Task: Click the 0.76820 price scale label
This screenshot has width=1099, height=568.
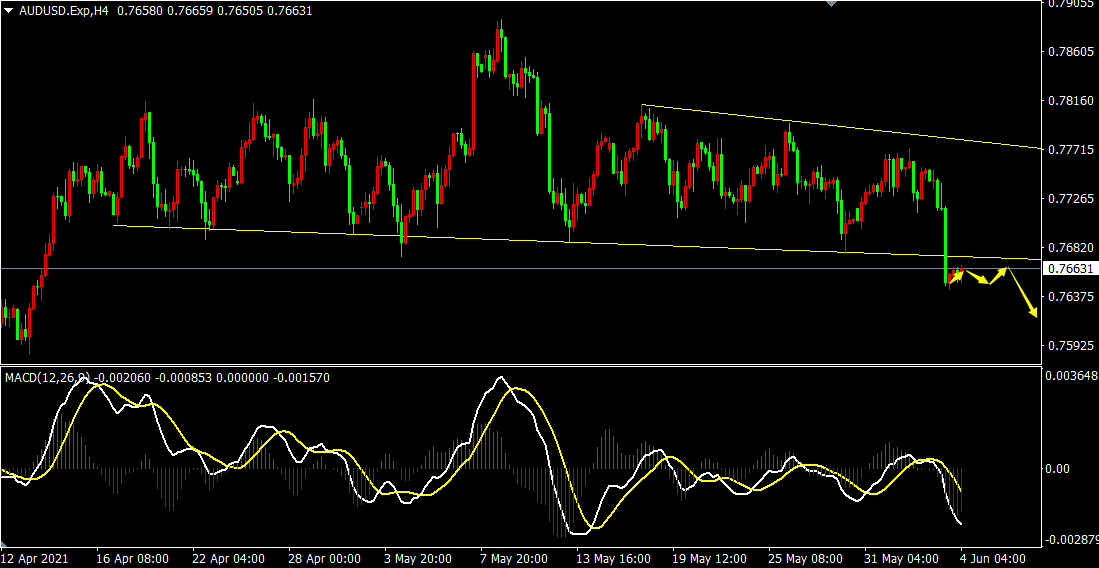Action: [x=1069, y=248]
